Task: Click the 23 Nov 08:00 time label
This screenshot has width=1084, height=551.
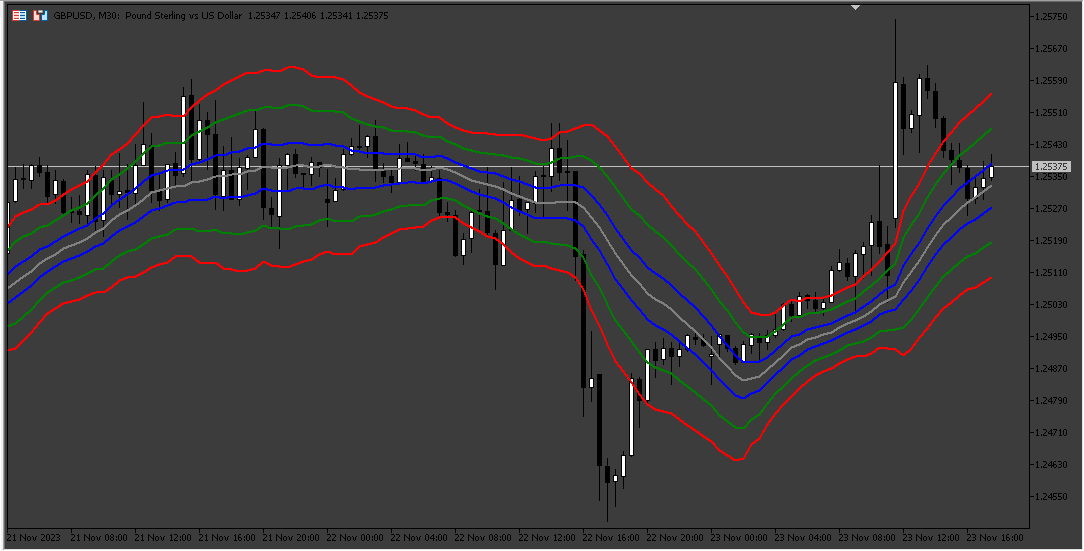Action: (866, 538)
